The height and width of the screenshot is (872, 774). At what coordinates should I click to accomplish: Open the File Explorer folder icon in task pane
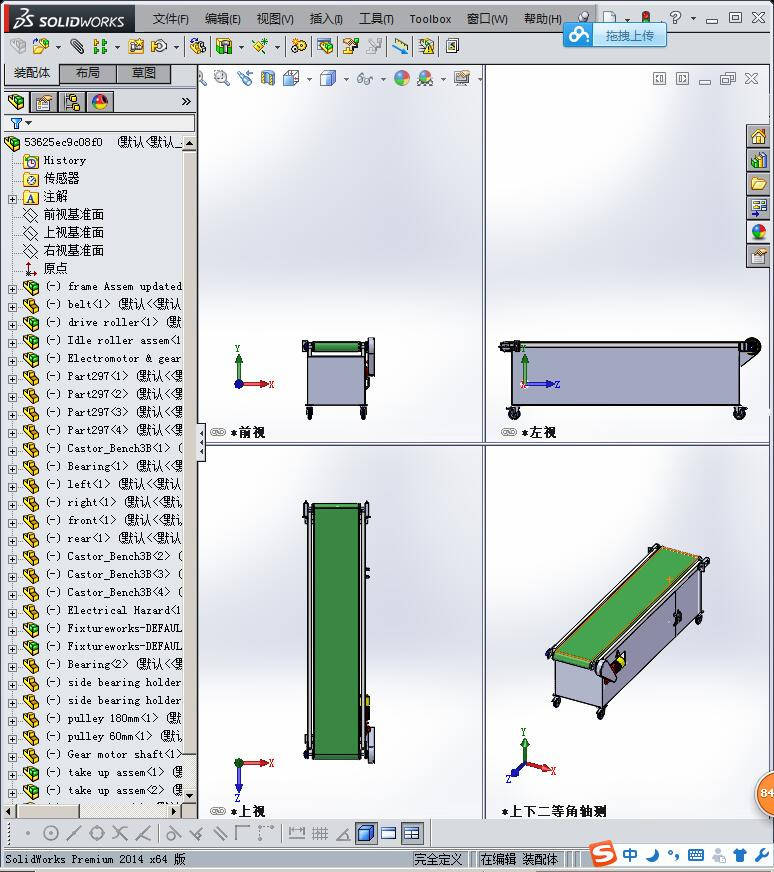(x=758, y=184)
